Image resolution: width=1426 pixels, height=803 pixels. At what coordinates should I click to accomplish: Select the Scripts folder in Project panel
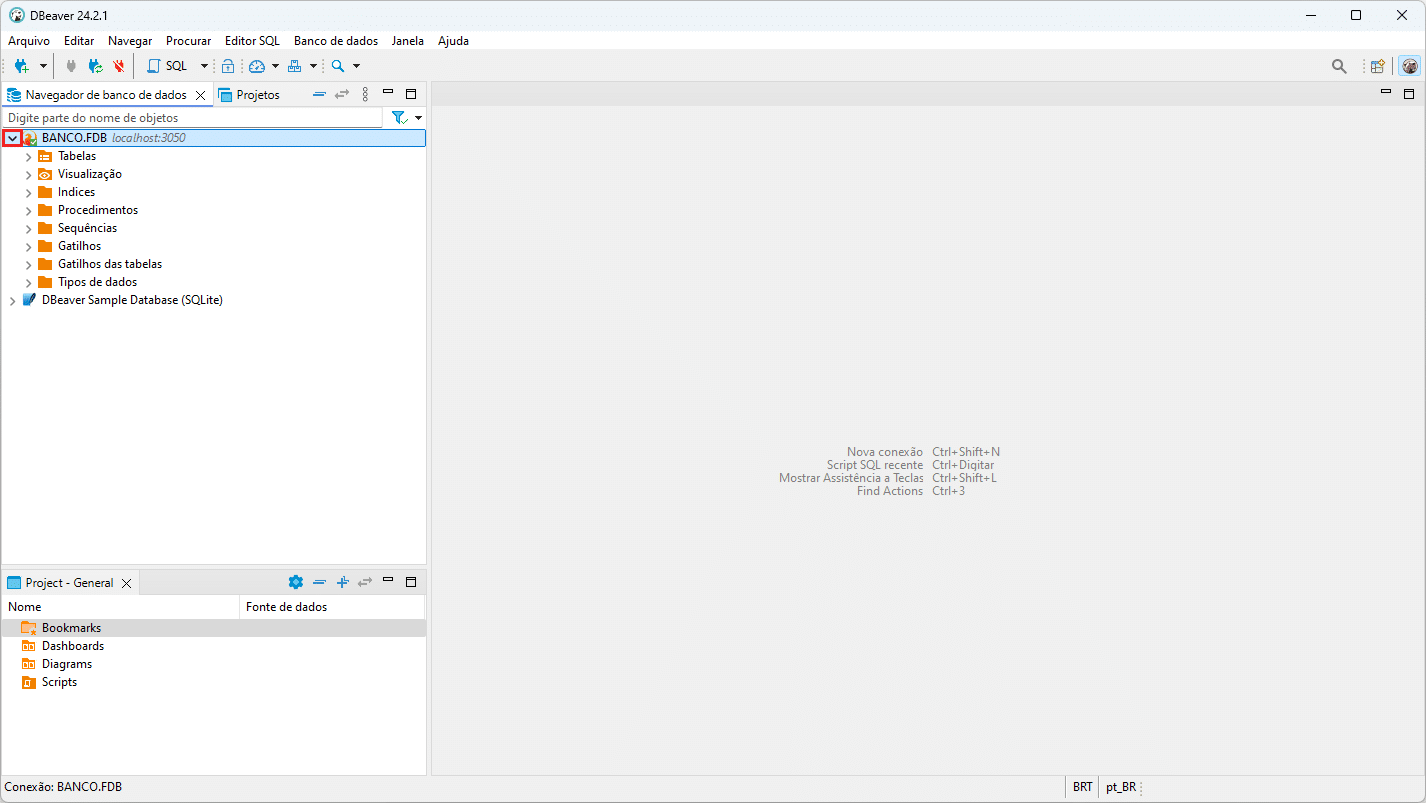pyautogui.click(x=59, y=682)
